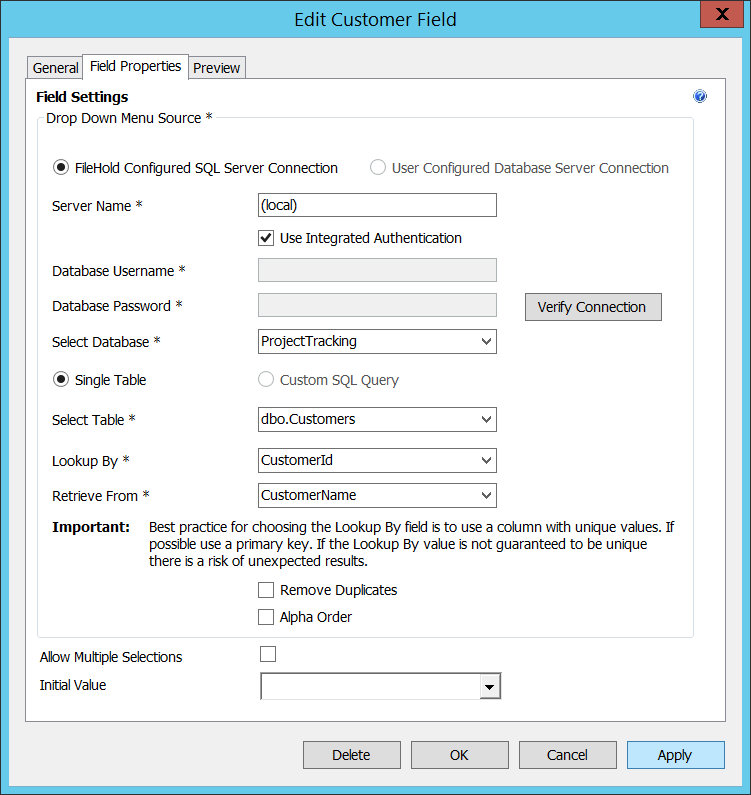Close the Edit Customer Field dialog
The image size is (751, 795).
722,14
